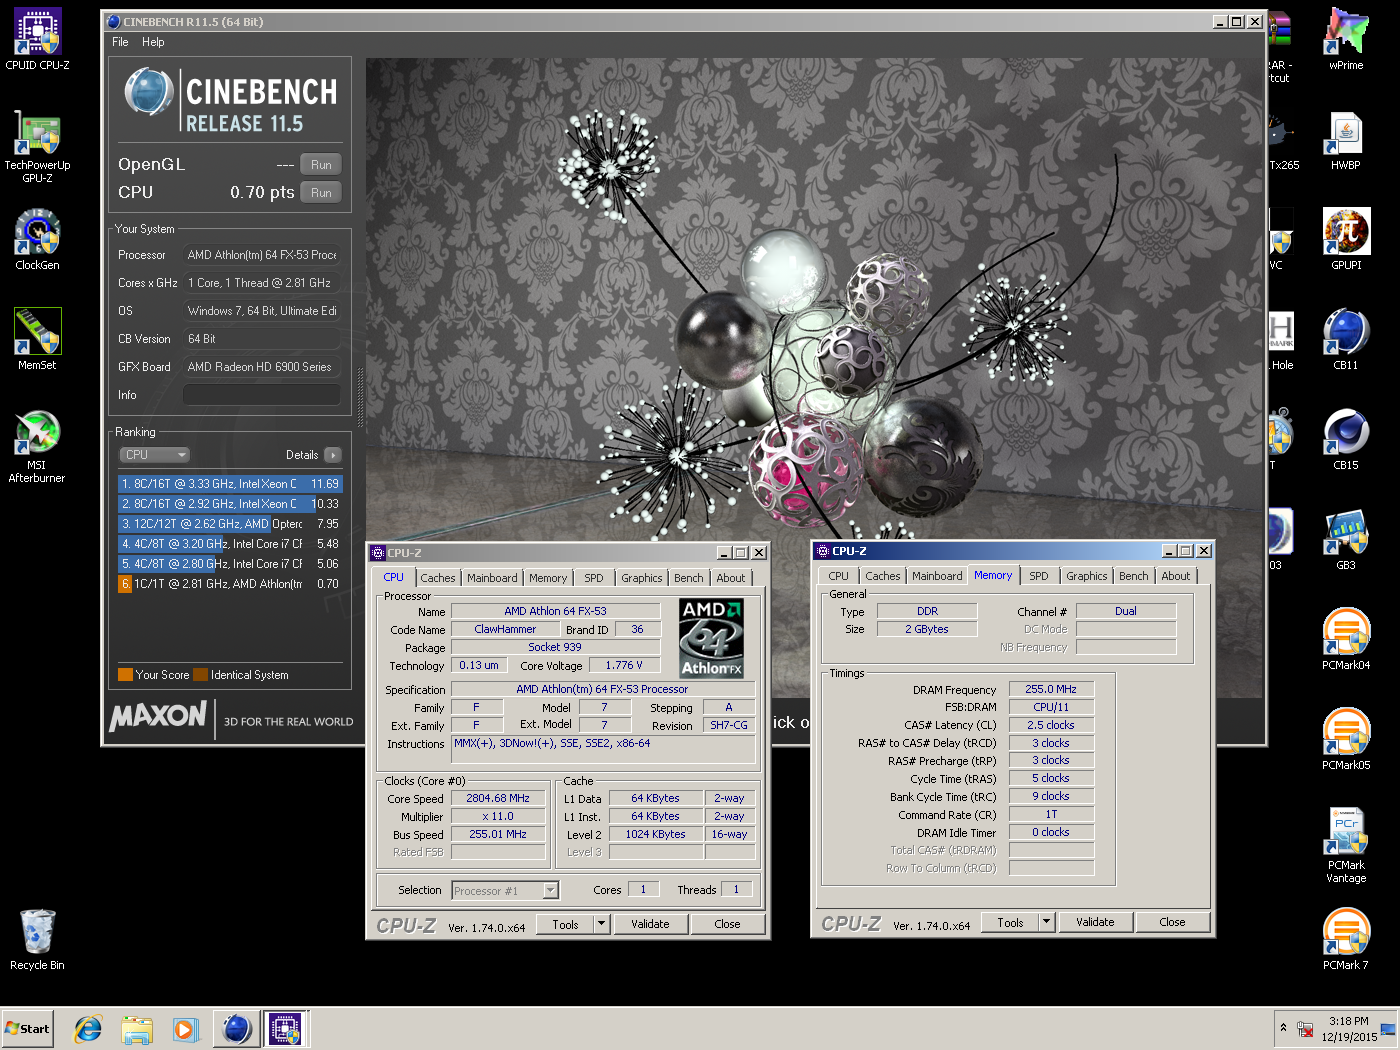1400x1050 pixels.
Task: Open Windows Explorer taskbar folder icon
Action: pos(137,1028)
